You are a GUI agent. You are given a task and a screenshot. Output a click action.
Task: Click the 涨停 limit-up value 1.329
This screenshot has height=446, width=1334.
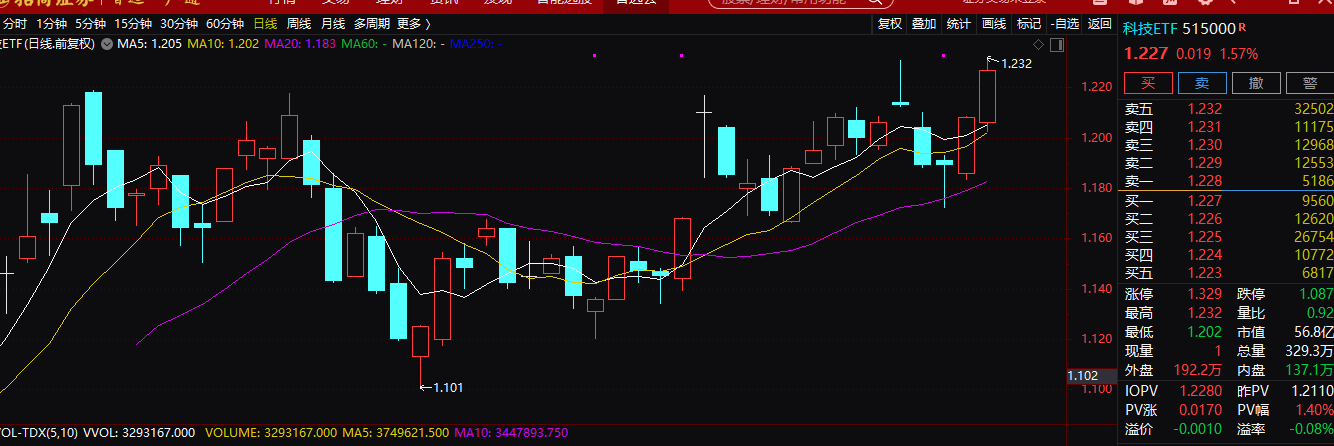1204,294
